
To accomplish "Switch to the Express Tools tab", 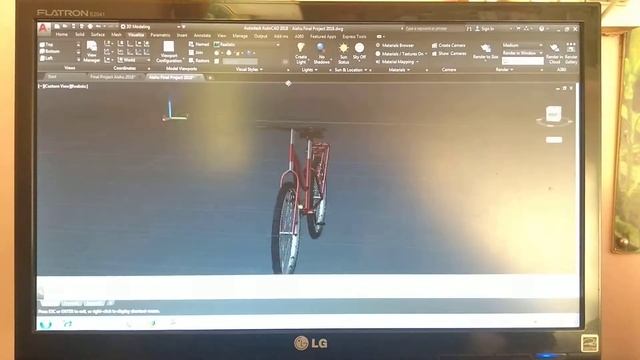I will (354, 36).
